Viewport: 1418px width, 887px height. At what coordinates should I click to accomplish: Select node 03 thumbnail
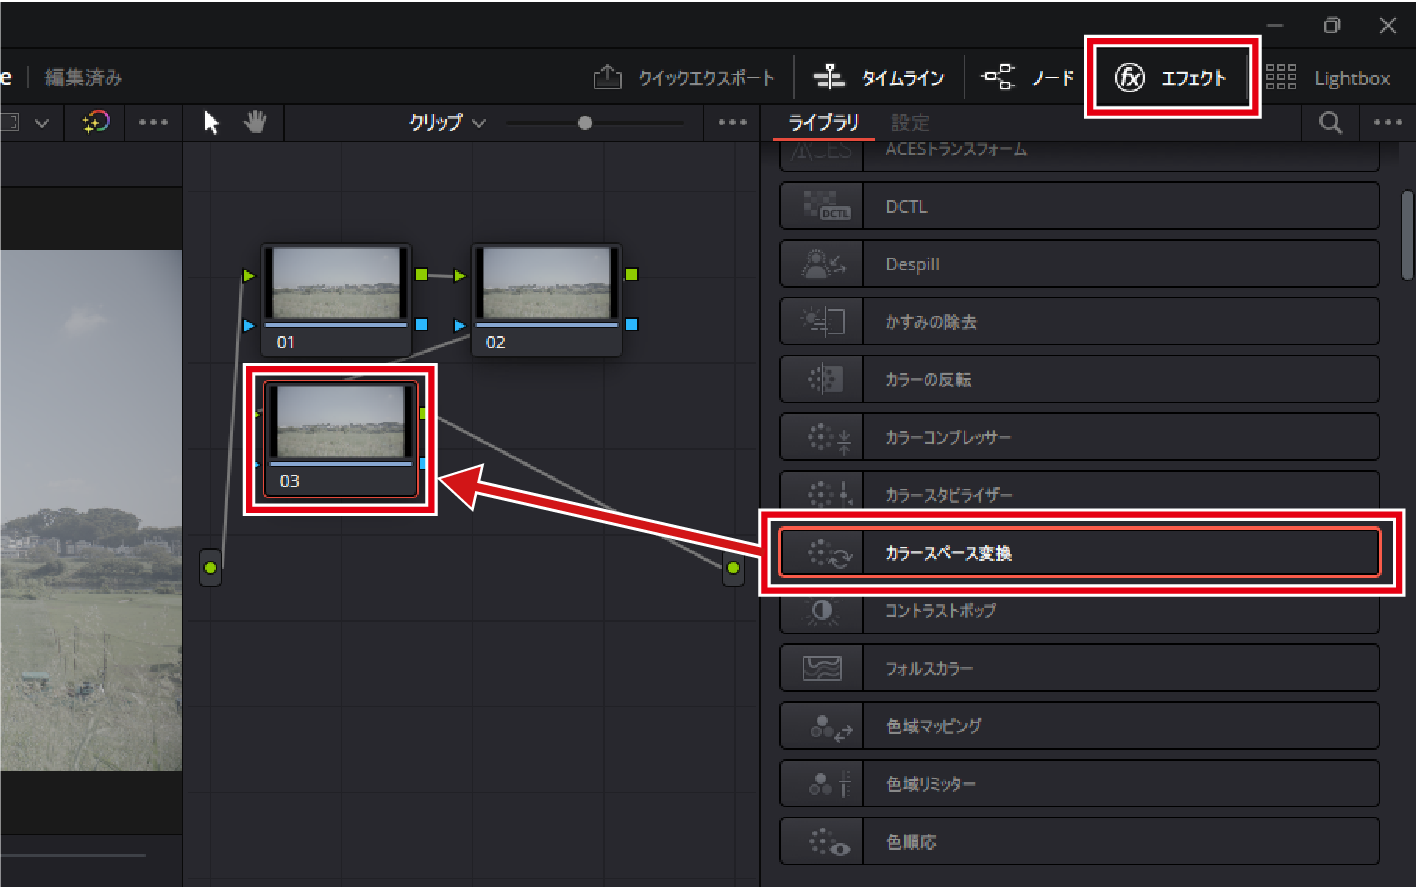(340, 423)
